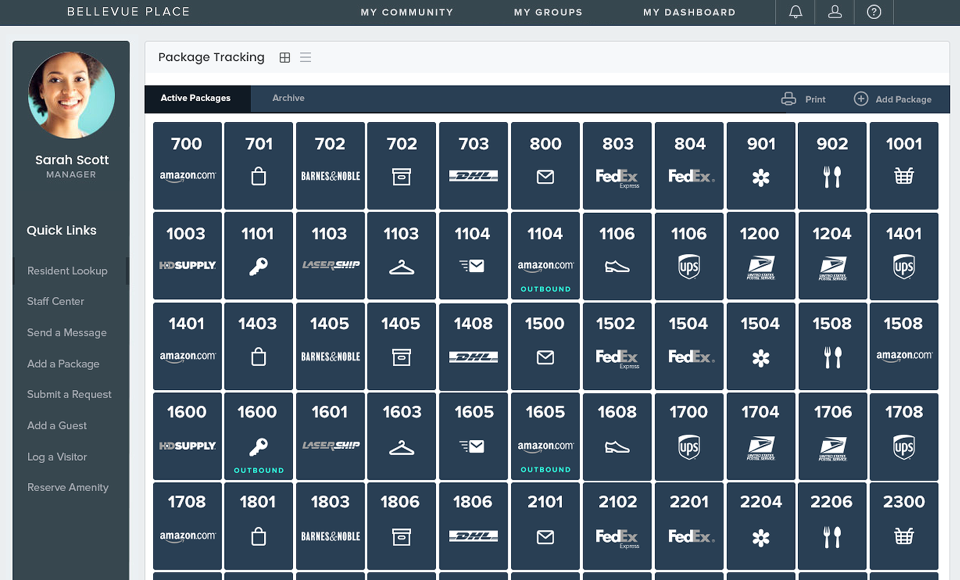The image size is (960, 580).
Task: Switch to grid view icon
Action: (x=285, y=58)
